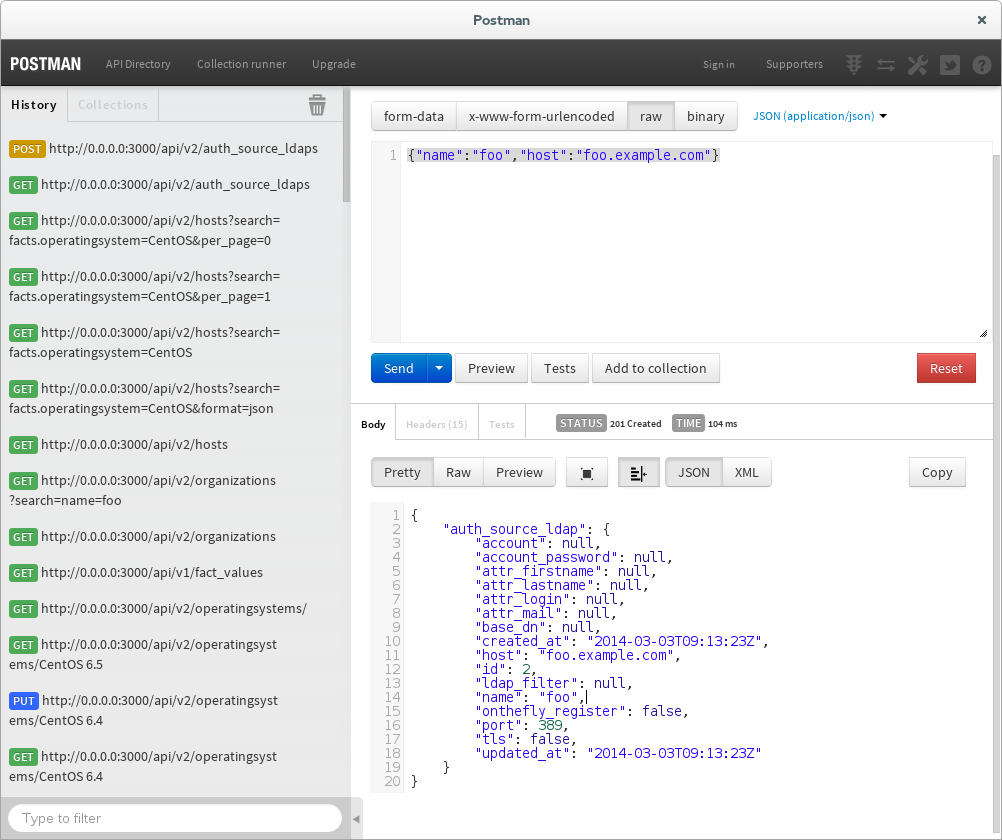Click the fullscreen response icon
The image size is (1002, 840).
point(587,473)
